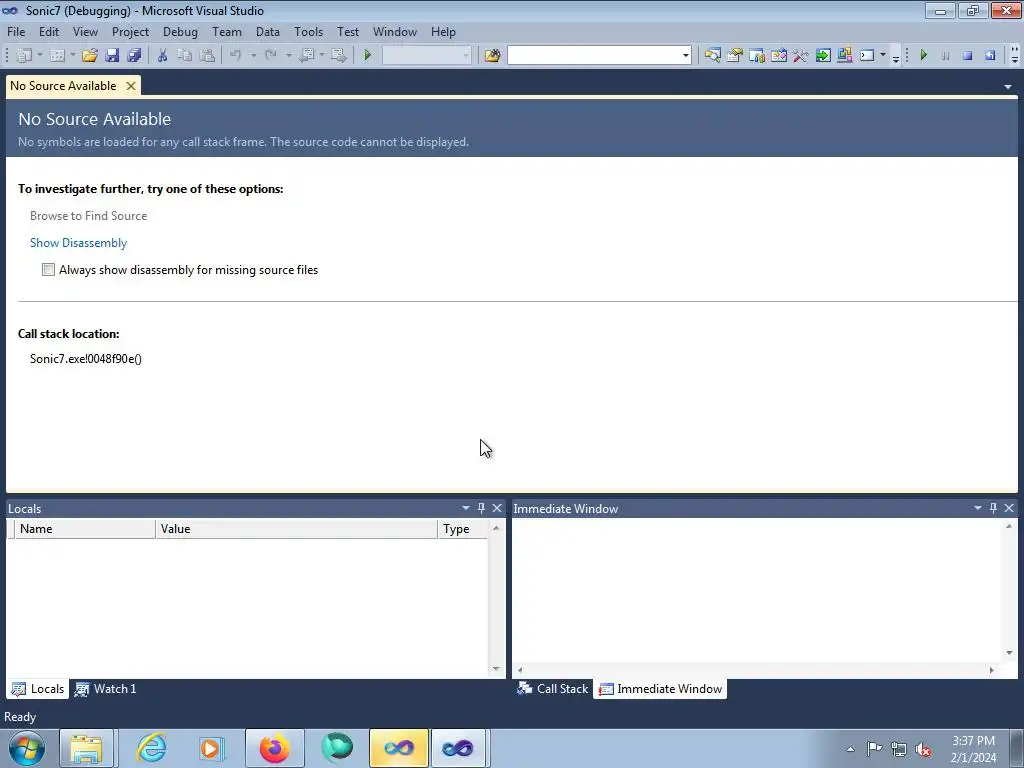Click the Locals scrollbar down arrow
The height and width of the screenshot is (768, 1024).
click(496, 669)
